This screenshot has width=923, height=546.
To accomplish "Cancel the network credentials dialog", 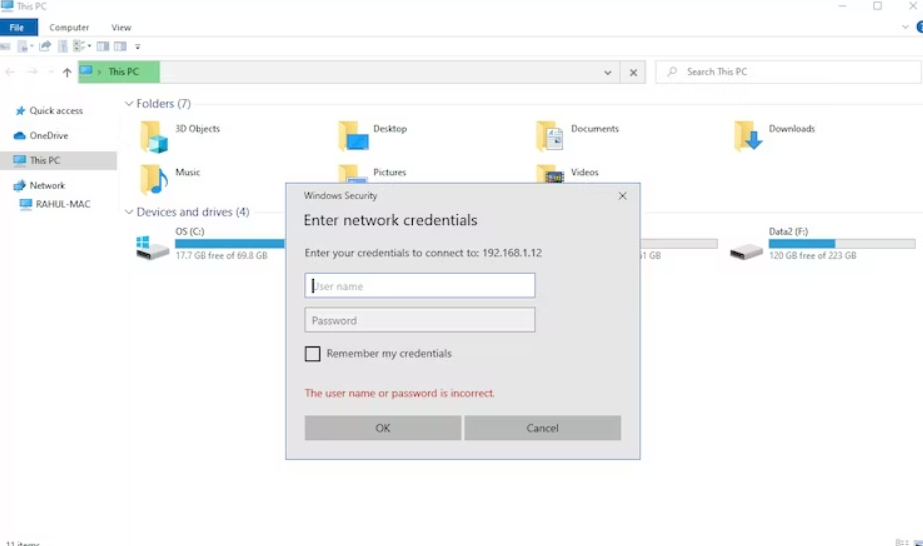I will (542, 428).
